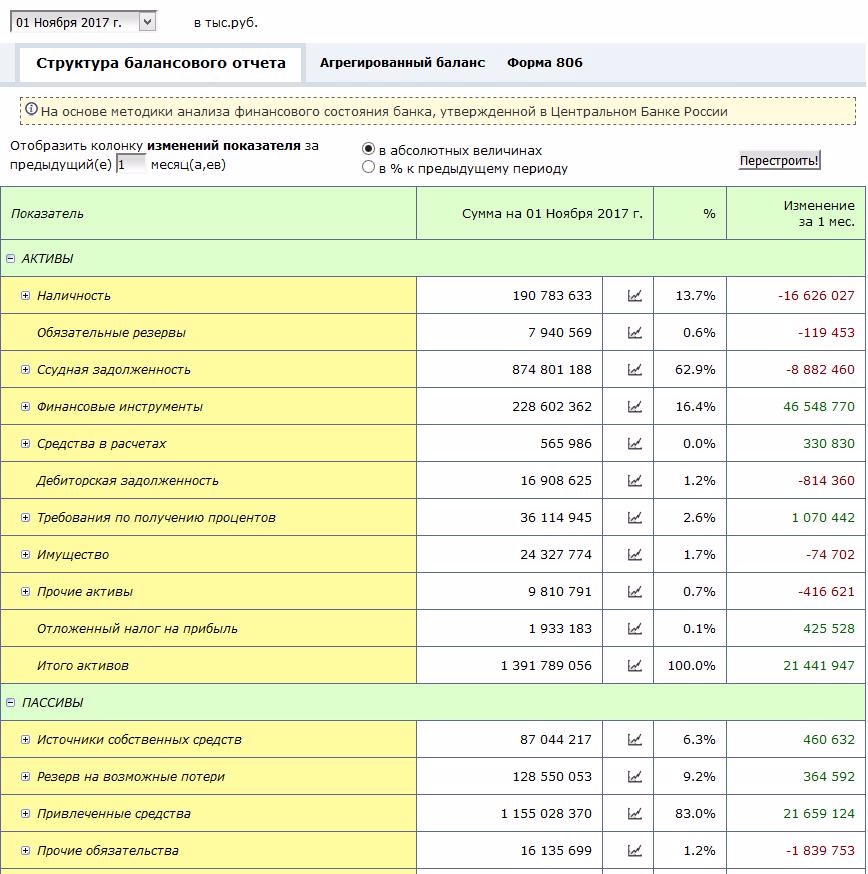Click the change value 21 441 947
868x874 pixels.
click(x=818, y=665)
